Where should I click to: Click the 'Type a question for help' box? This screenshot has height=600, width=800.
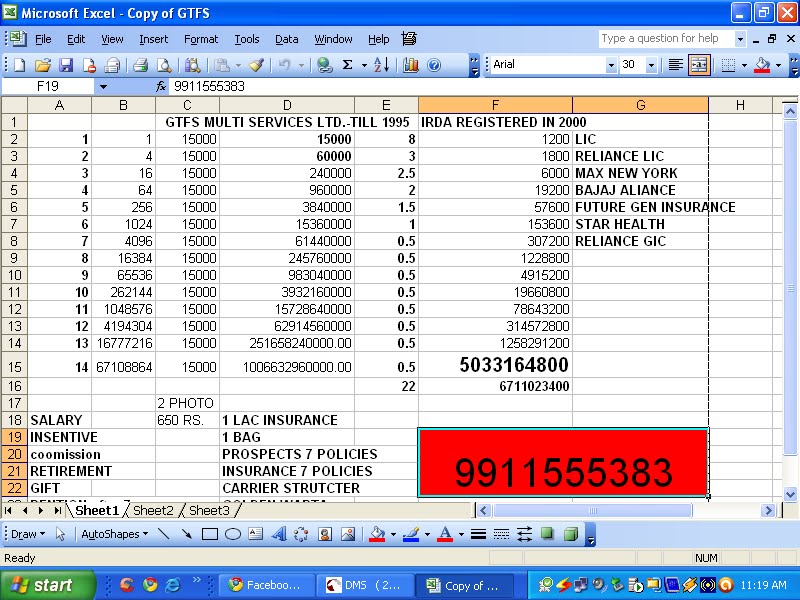pos(666,38)
